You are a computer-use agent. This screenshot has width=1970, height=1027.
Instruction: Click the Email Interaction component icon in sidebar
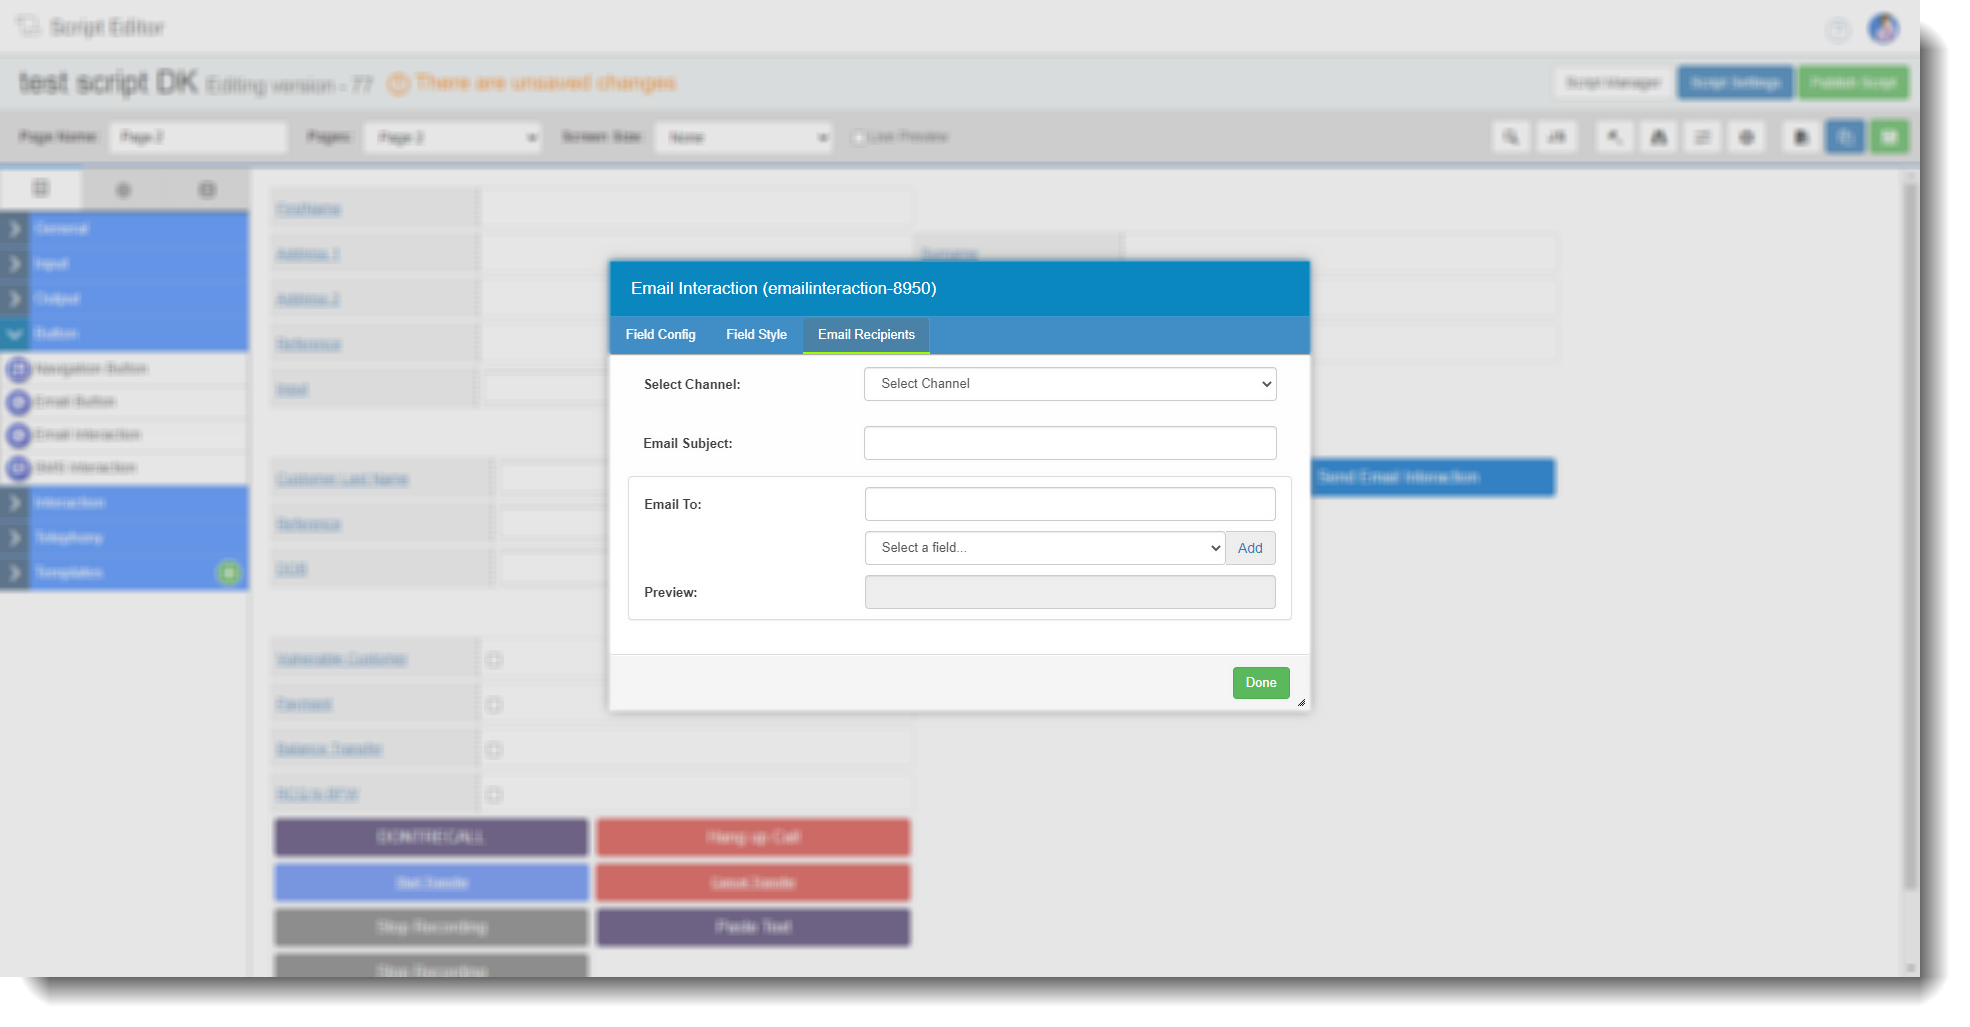tap(19, 435)
